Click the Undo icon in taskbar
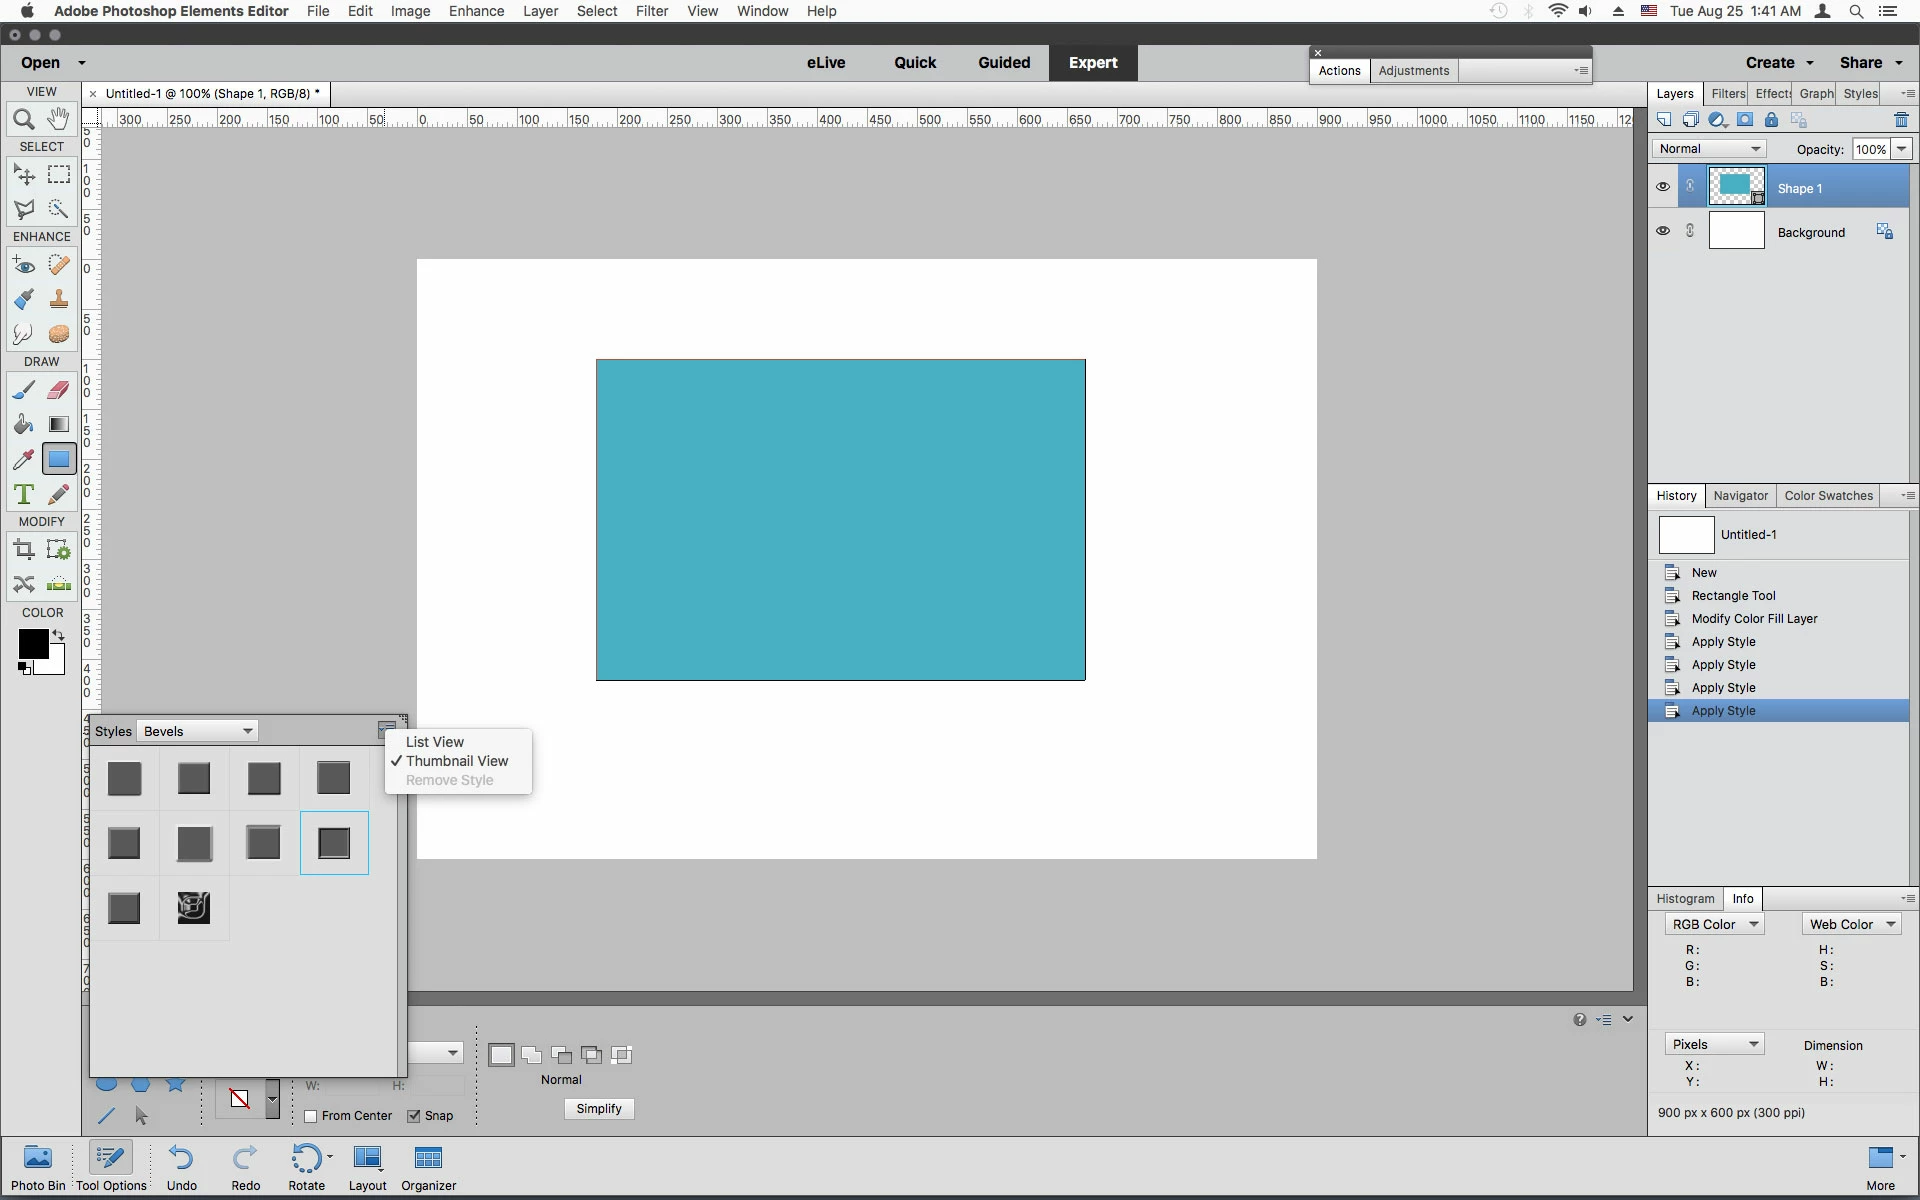Image resolution: width=1920 pixels, height=1200 pixels. point(181,1166)
